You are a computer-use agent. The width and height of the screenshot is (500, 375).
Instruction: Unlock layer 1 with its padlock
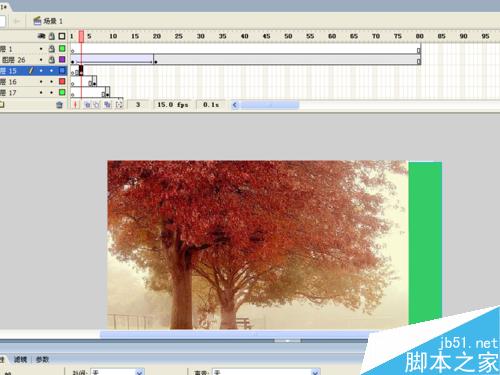52,49
